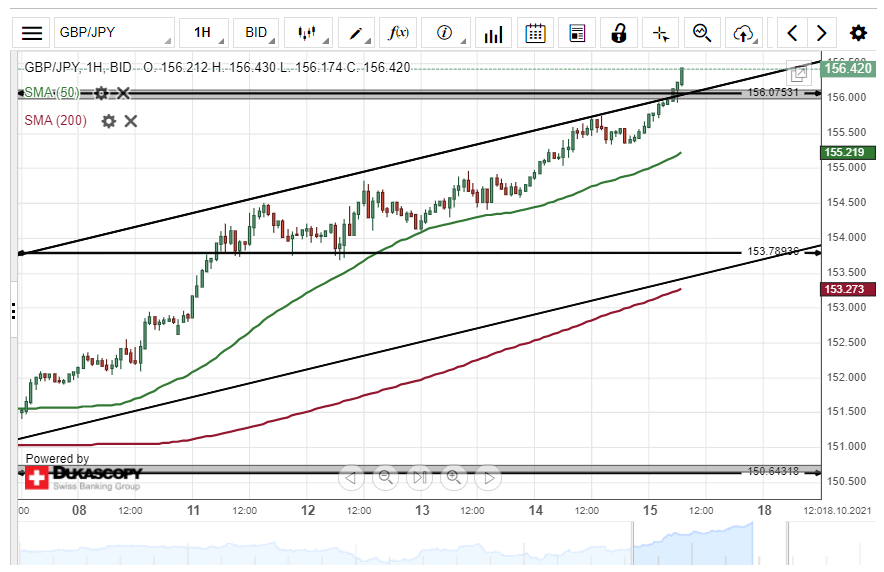
Task: Open the calendar date picker
Action: coord(535,33)
